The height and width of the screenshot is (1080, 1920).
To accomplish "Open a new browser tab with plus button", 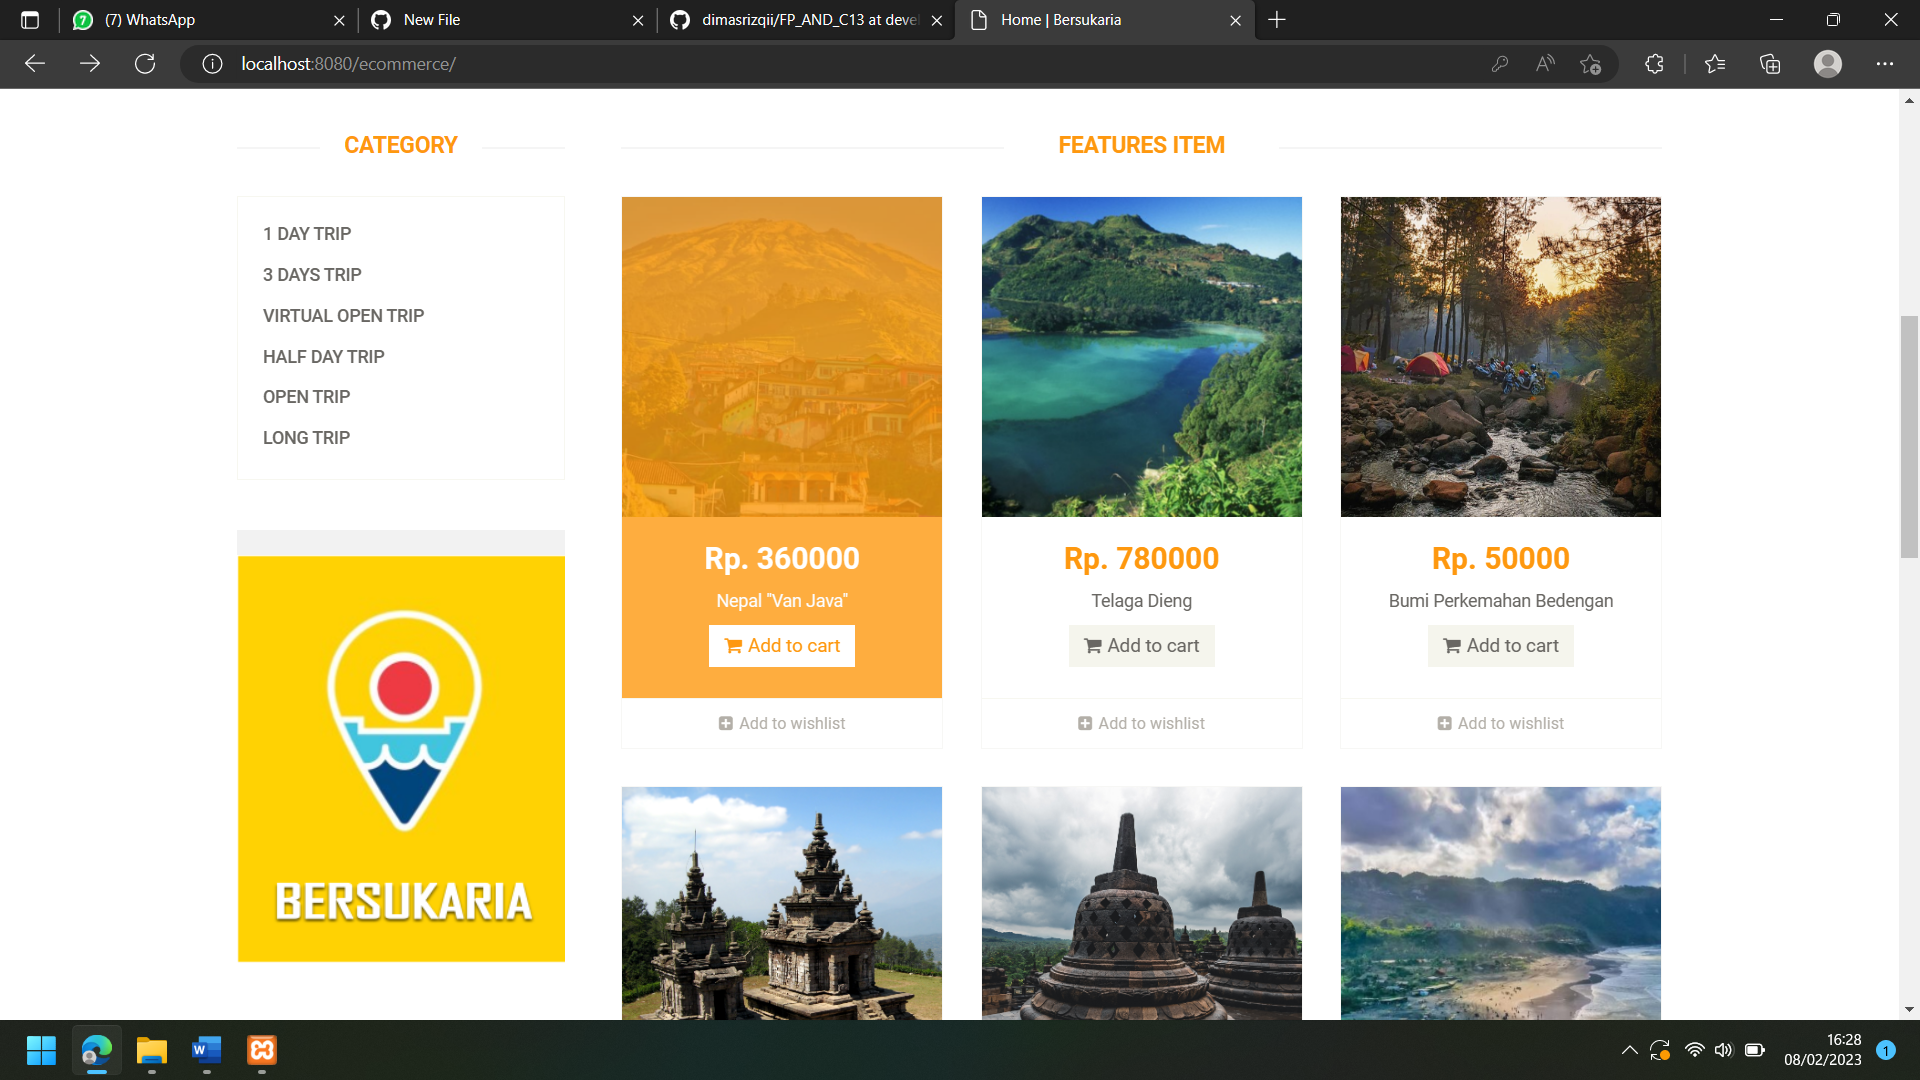I will tap(1277, 20).
